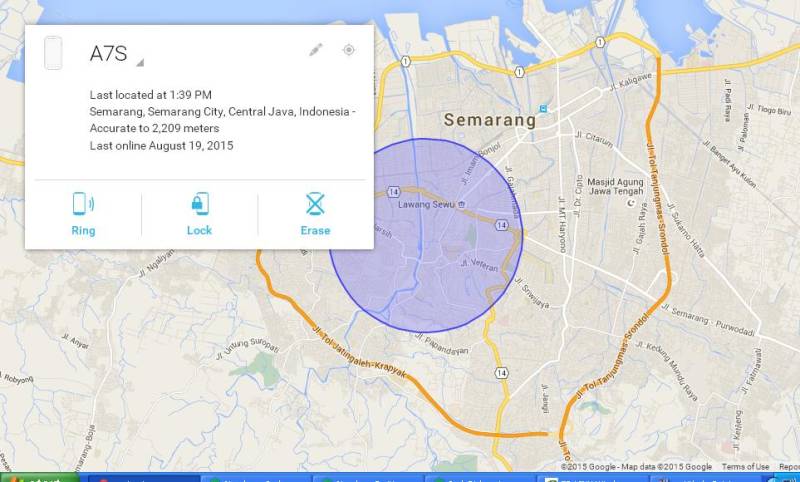Click the Masjid Agung Jawa Tengah label
Screen dimensions: 800x482
[615, 187]
